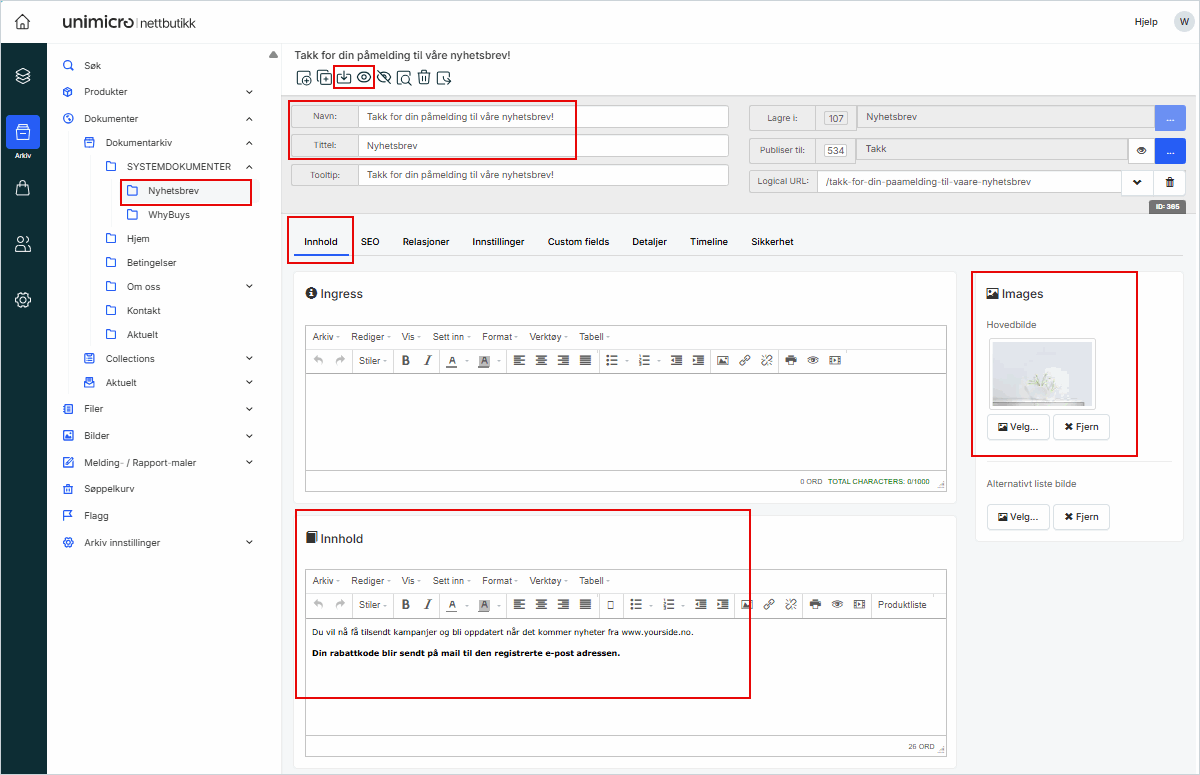The image size is (1200, 775).
Task: Toggle the eye button beside Publiser til field
Action: pyautogui.click(x=1140, y=151)
